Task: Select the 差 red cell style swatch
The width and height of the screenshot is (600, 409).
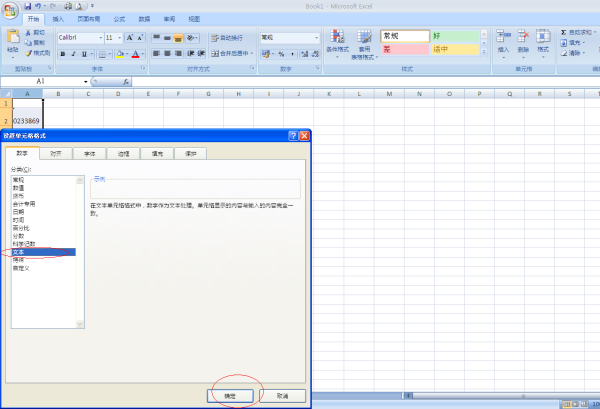Action: pyautogui.click(x=404, y=49)
